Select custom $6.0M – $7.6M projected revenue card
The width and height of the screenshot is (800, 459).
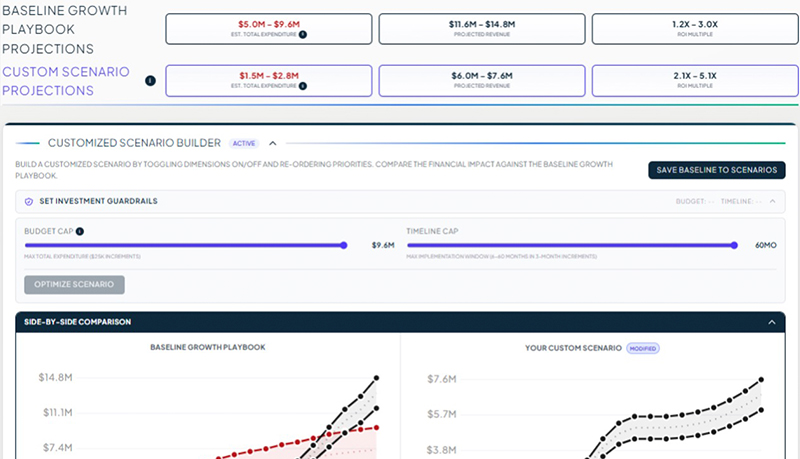pos(482,81)
